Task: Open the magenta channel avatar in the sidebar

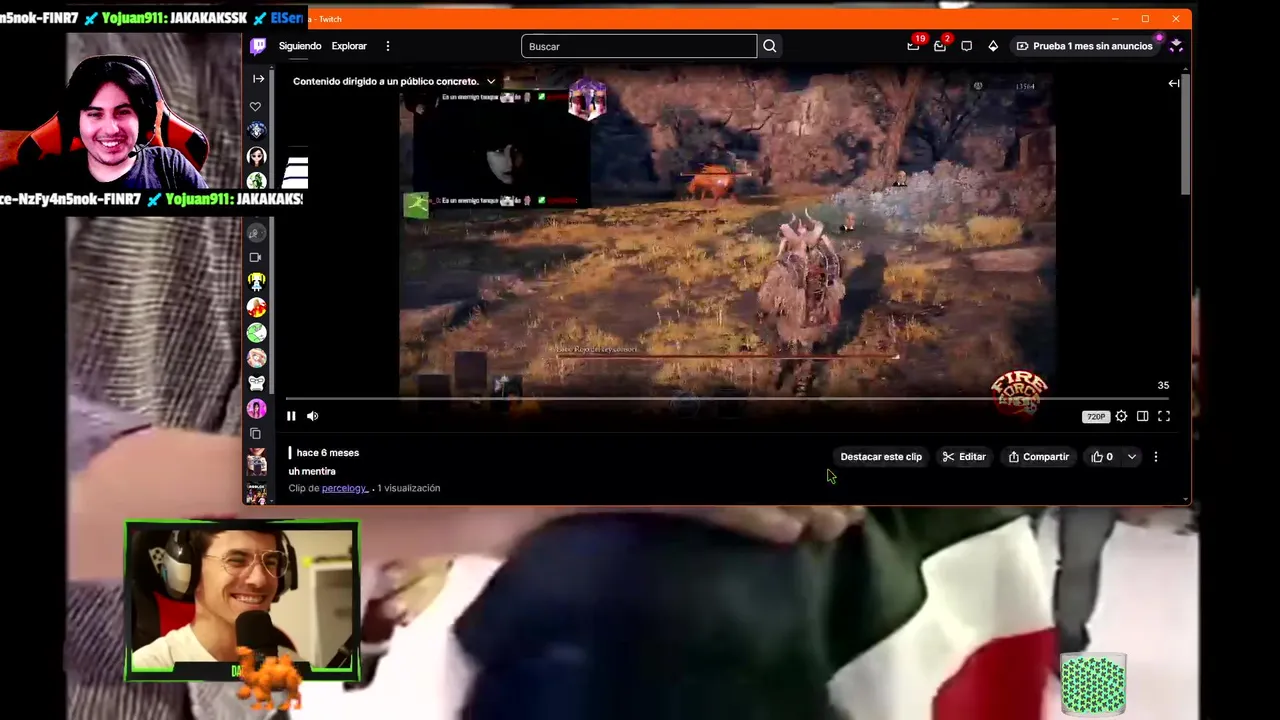Action: [x=257, y=408]
